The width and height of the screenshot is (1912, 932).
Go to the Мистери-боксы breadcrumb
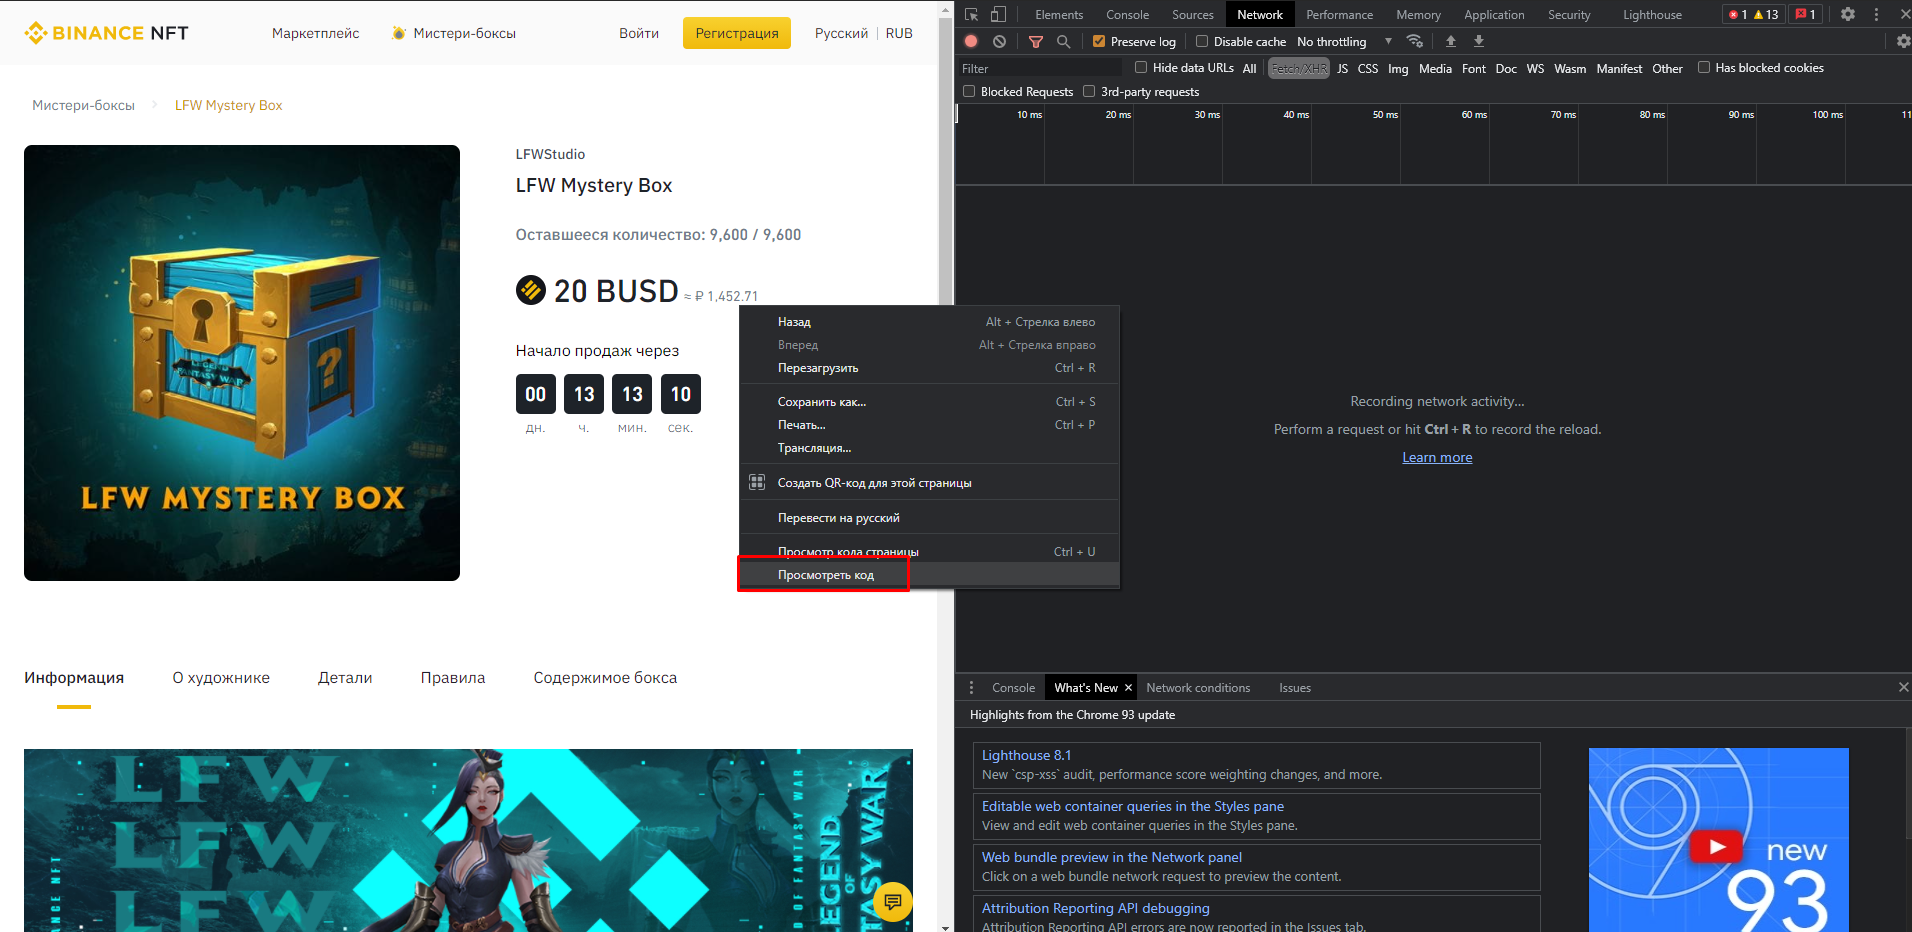click(x=83, y=105)
